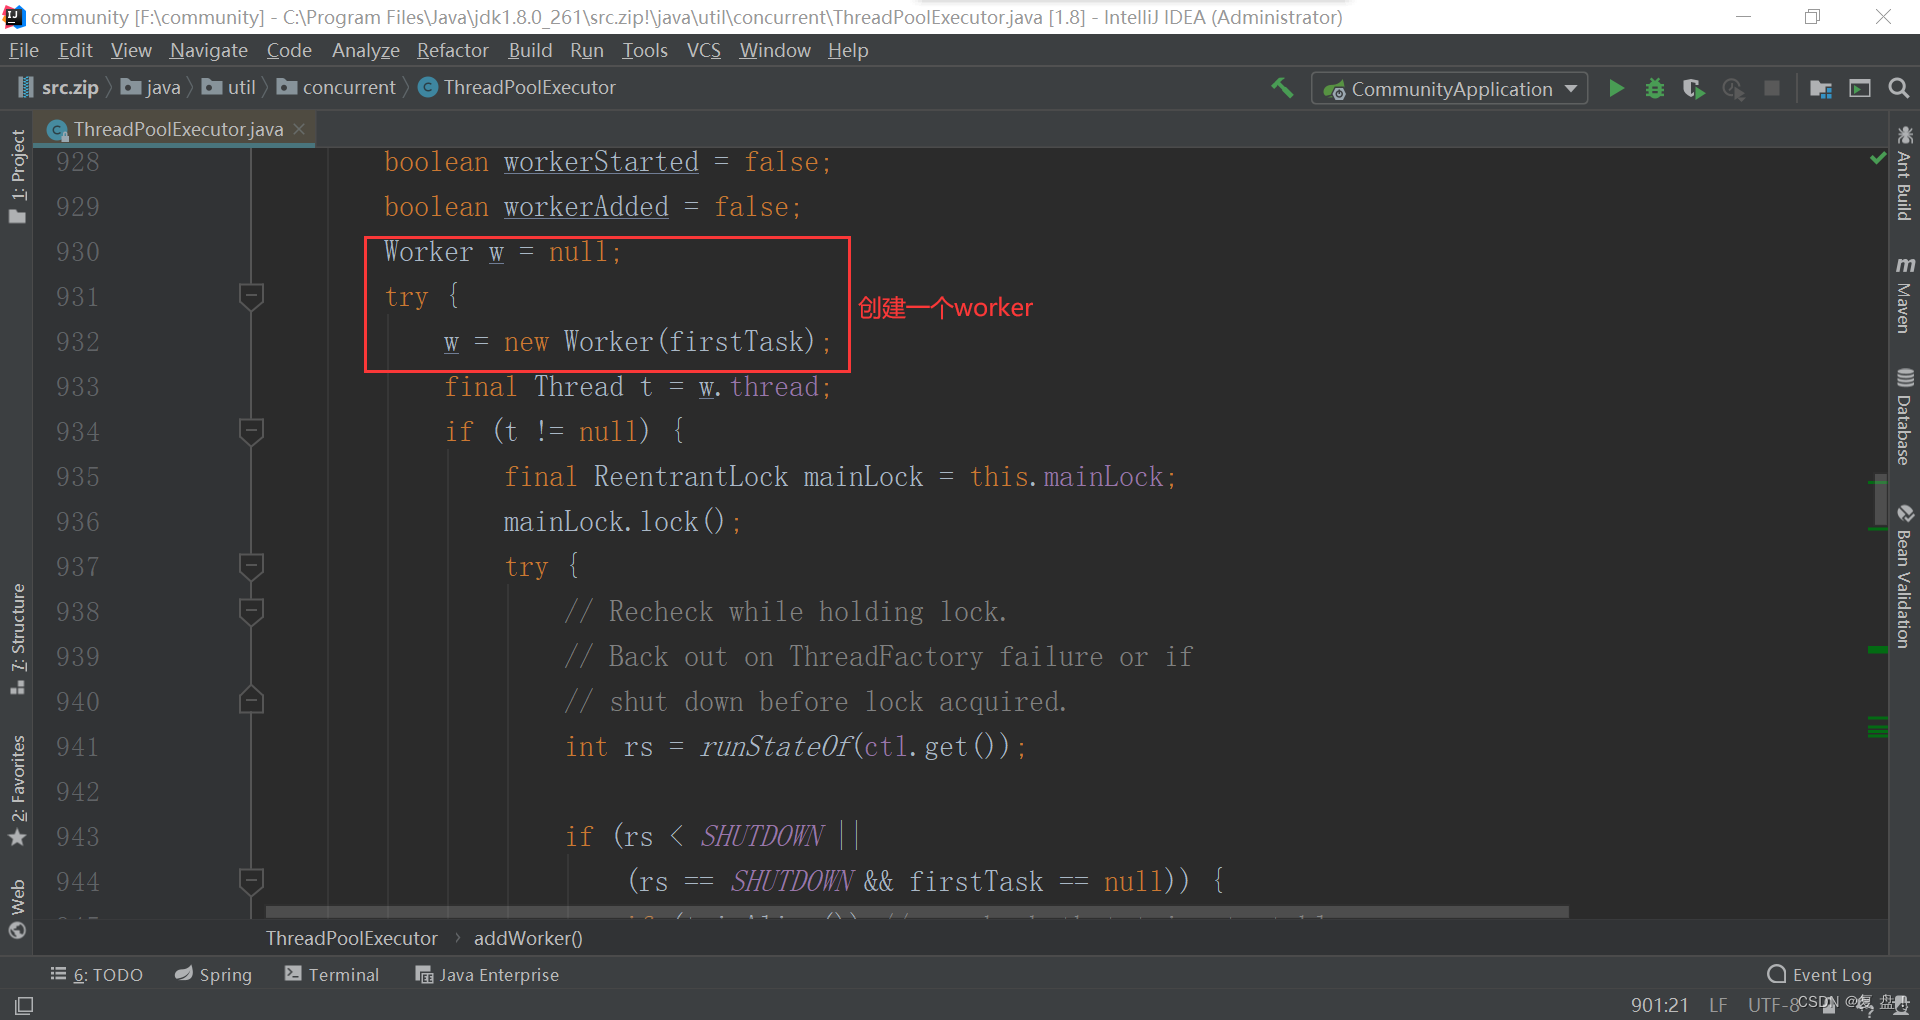
Task: Collapse the if block fold at line 934
Action: point(251,431)
